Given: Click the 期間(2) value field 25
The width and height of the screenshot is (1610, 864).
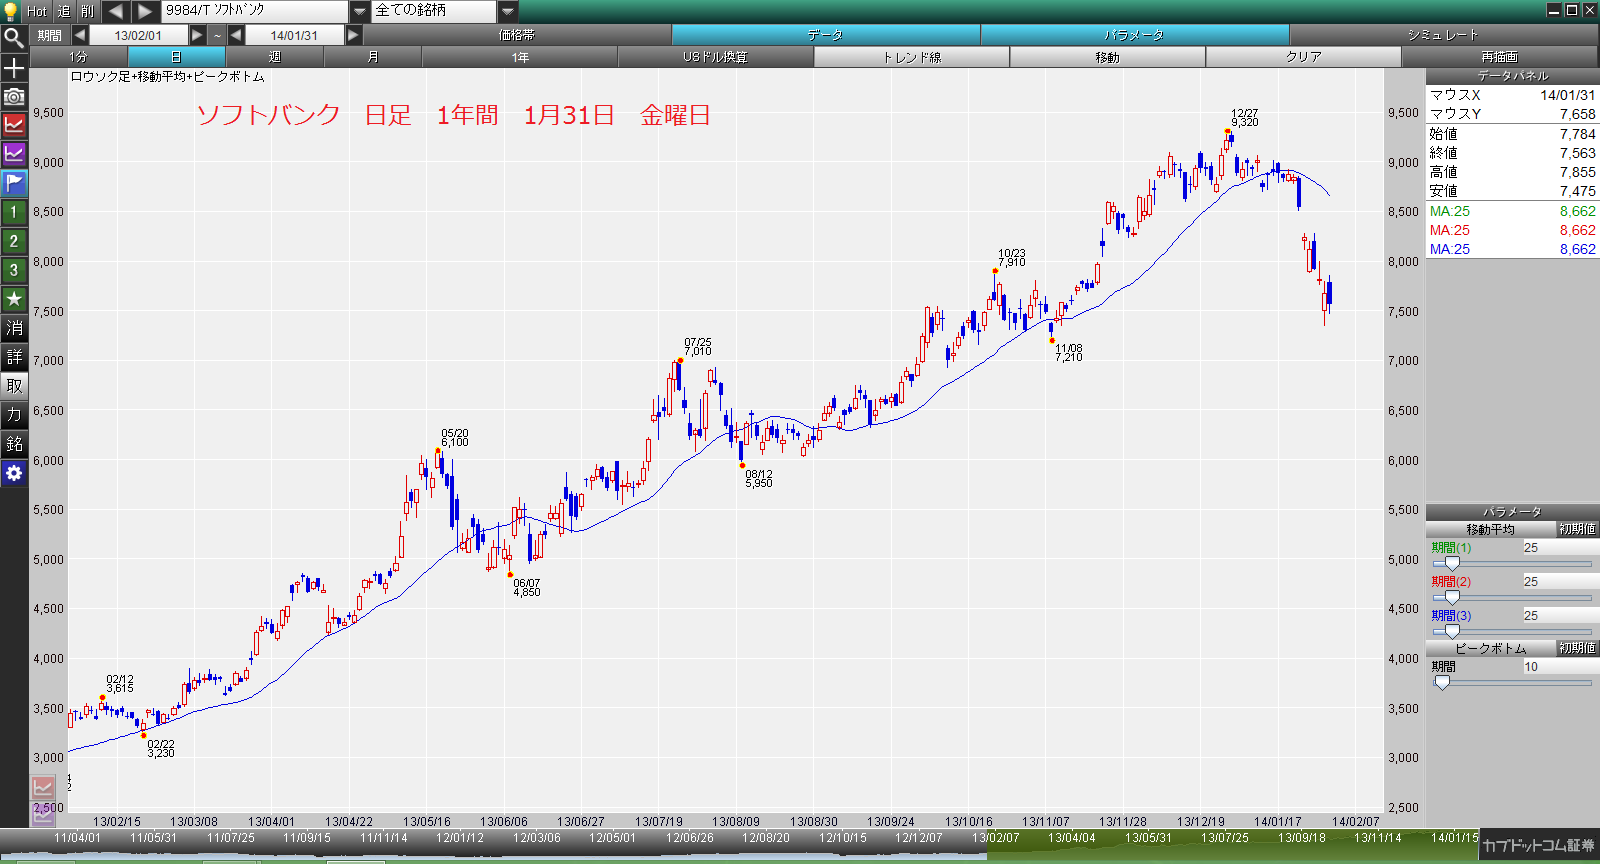Looking at the screenshot, I should (1559, 582).
